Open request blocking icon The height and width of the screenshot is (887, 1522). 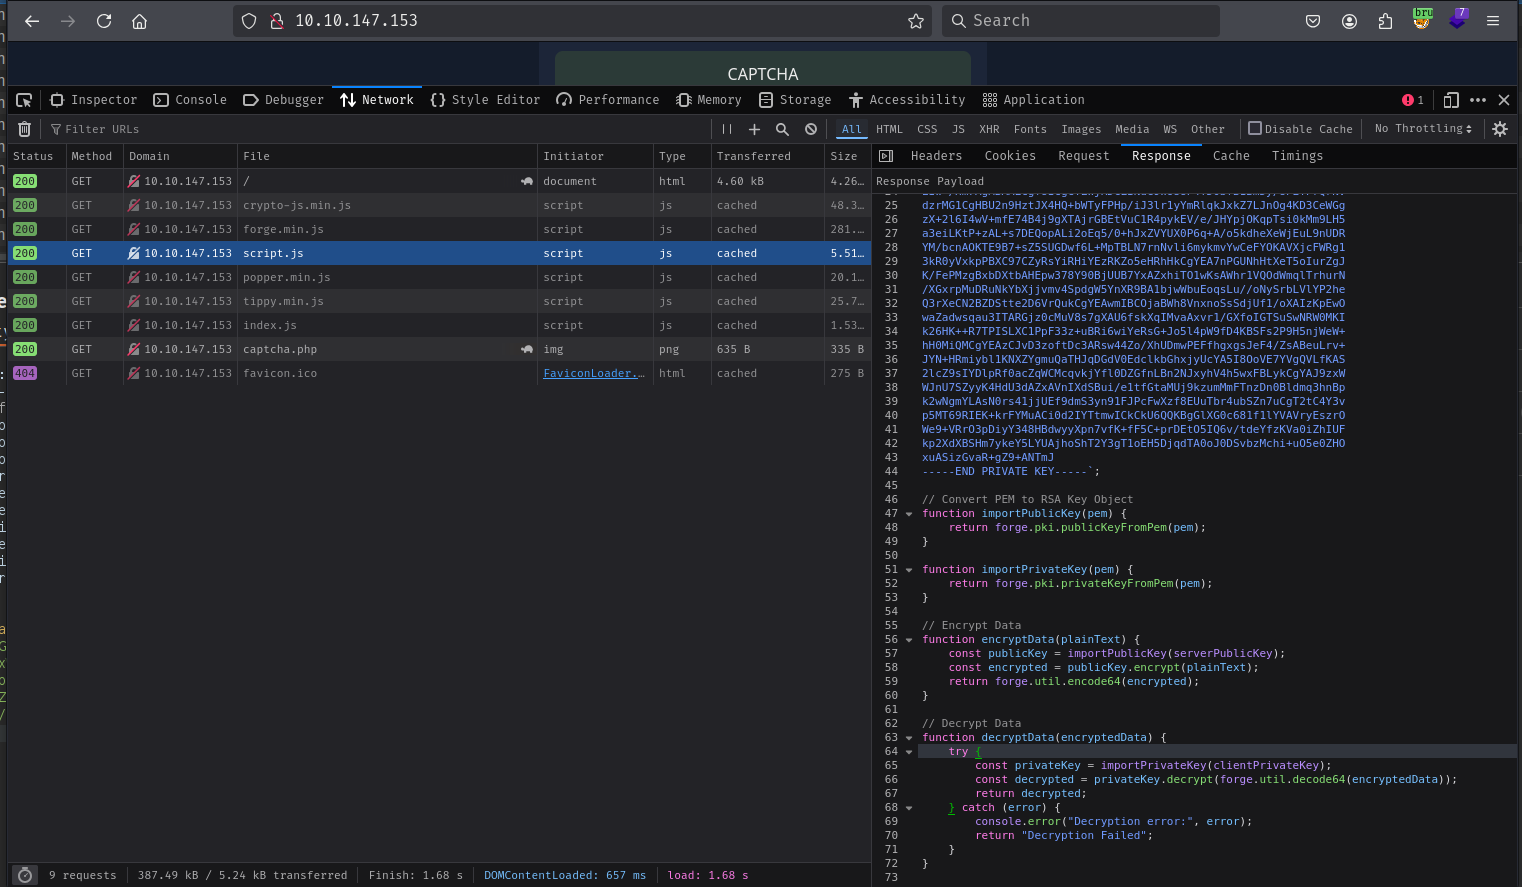tap(811, 129)
